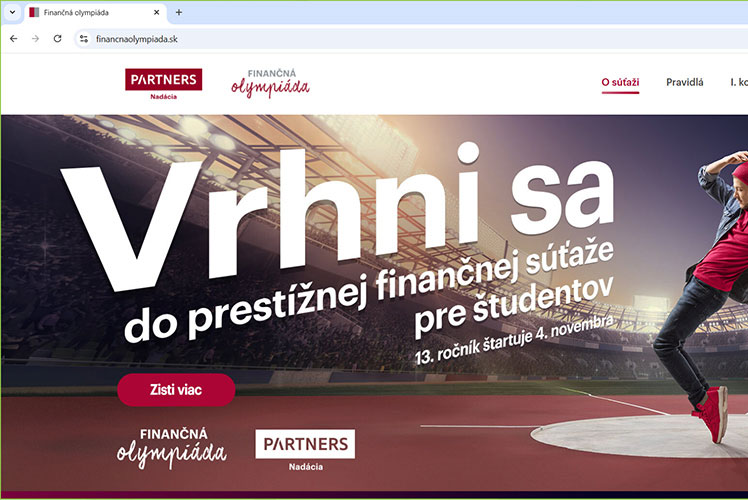Image resolution: width=748 pixels, height=500 pixels.
Task: Click the Finančná olympiáda header logo
Action: [270, 83]
